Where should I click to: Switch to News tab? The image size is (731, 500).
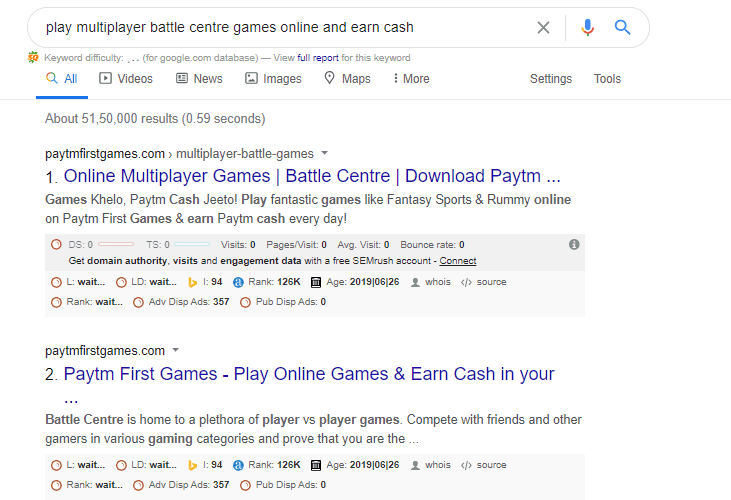pyautogui.click(x=199, y=79)
